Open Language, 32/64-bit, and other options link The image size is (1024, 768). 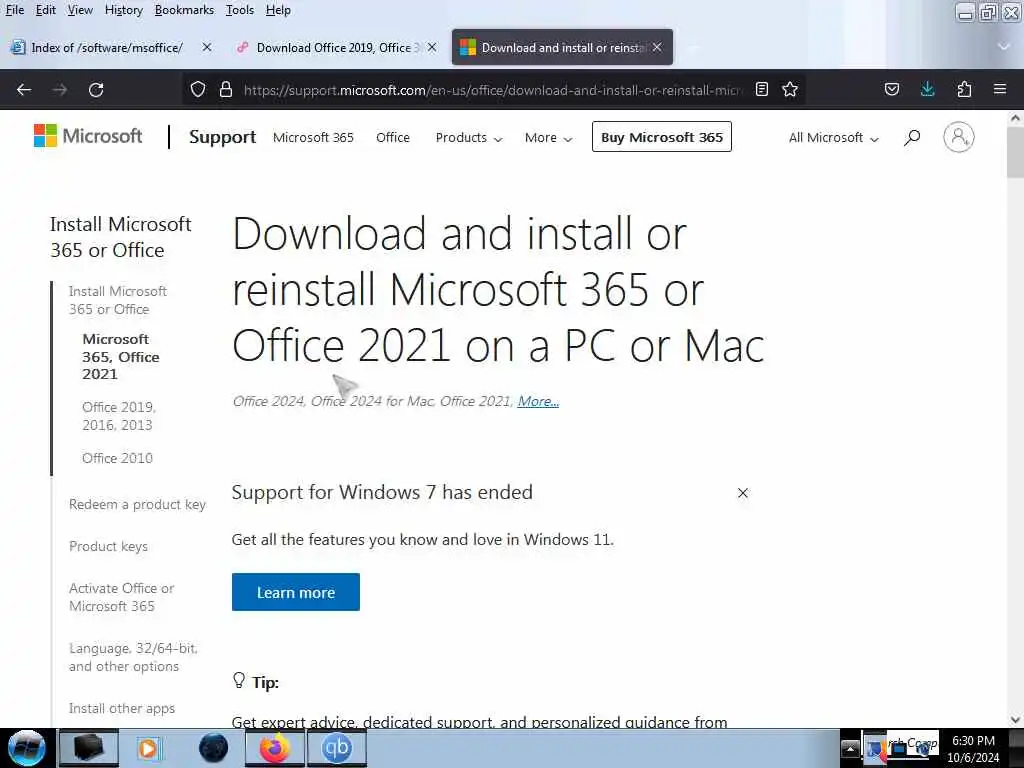133,657
